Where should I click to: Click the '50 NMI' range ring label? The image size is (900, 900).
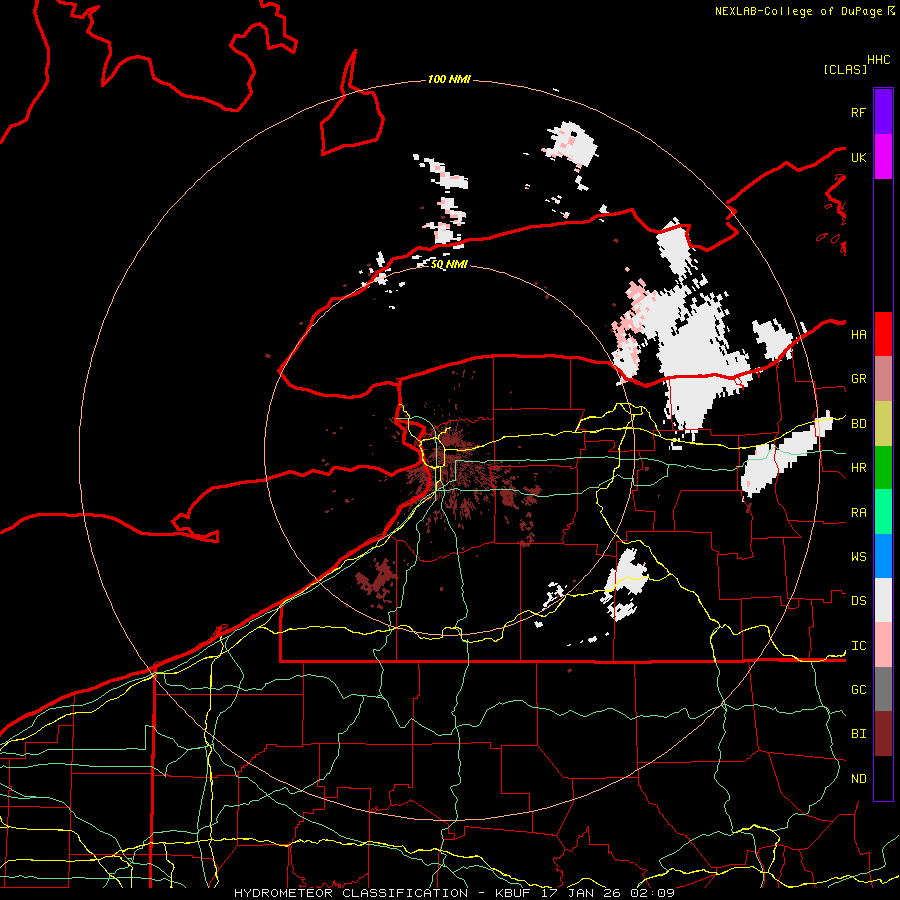click(x=449, y=265)
